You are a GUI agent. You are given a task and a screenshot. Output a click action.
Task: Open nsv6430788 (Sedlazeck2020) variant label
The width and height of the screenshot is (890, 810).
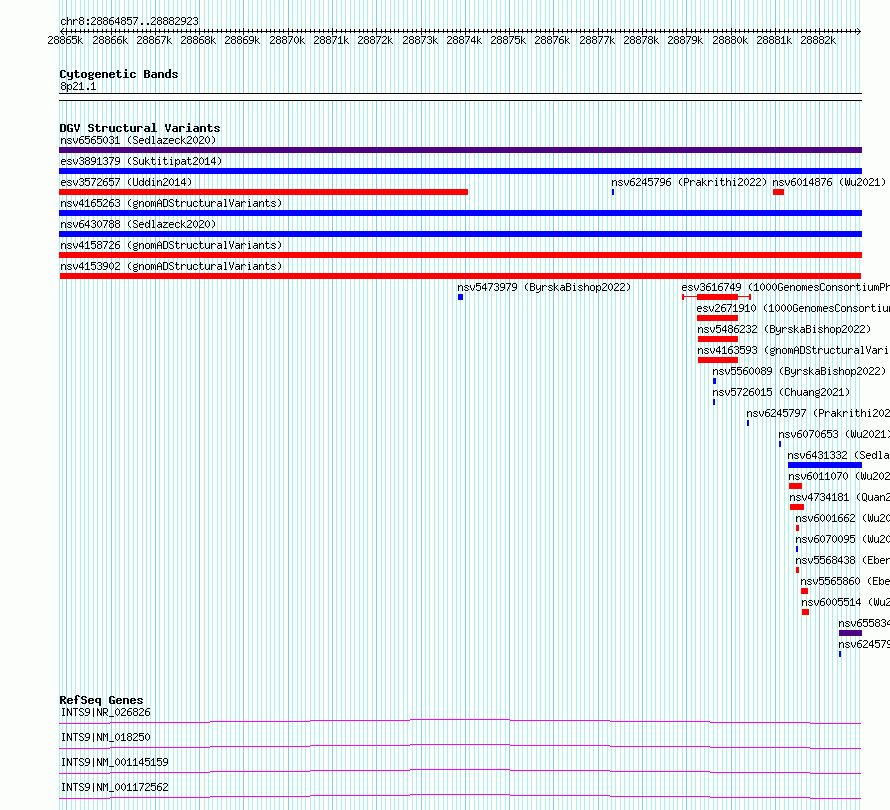click(138, 224)
